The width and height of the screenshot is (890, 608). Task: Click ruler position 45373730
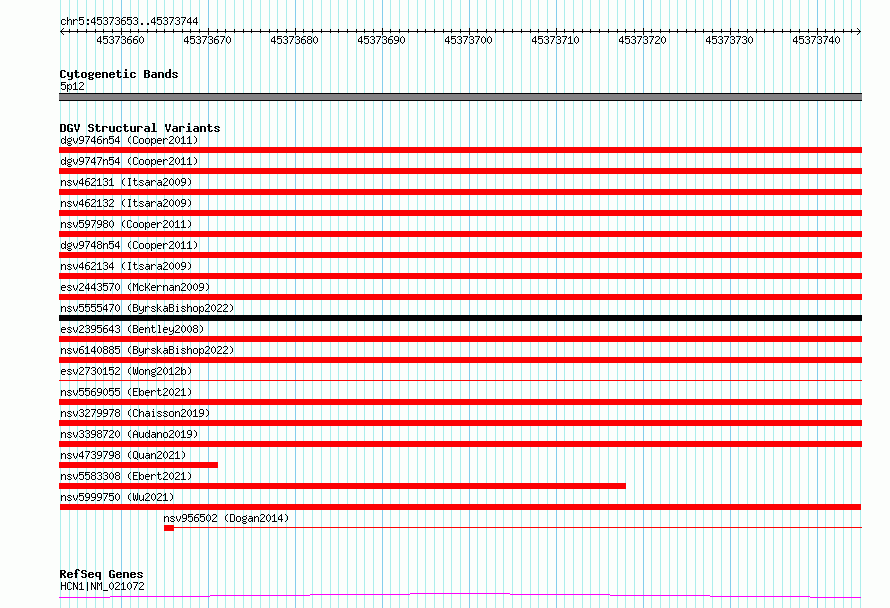(729, 40)
